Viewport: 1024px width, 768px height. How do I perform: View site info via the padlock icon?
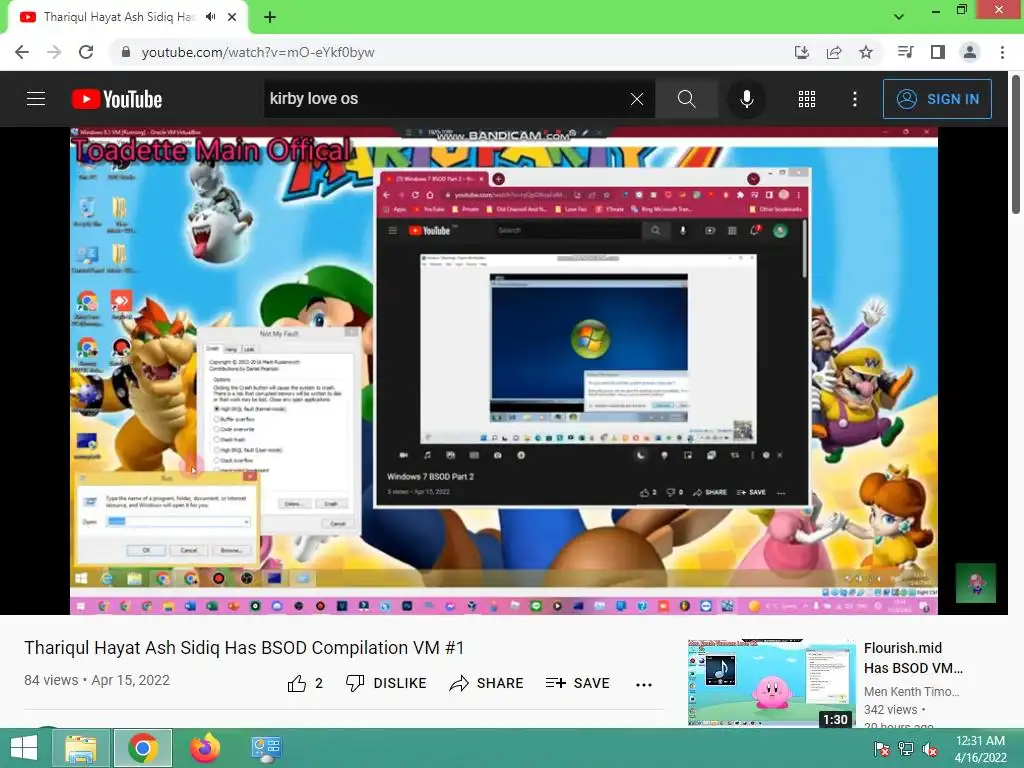pos(126,52)
